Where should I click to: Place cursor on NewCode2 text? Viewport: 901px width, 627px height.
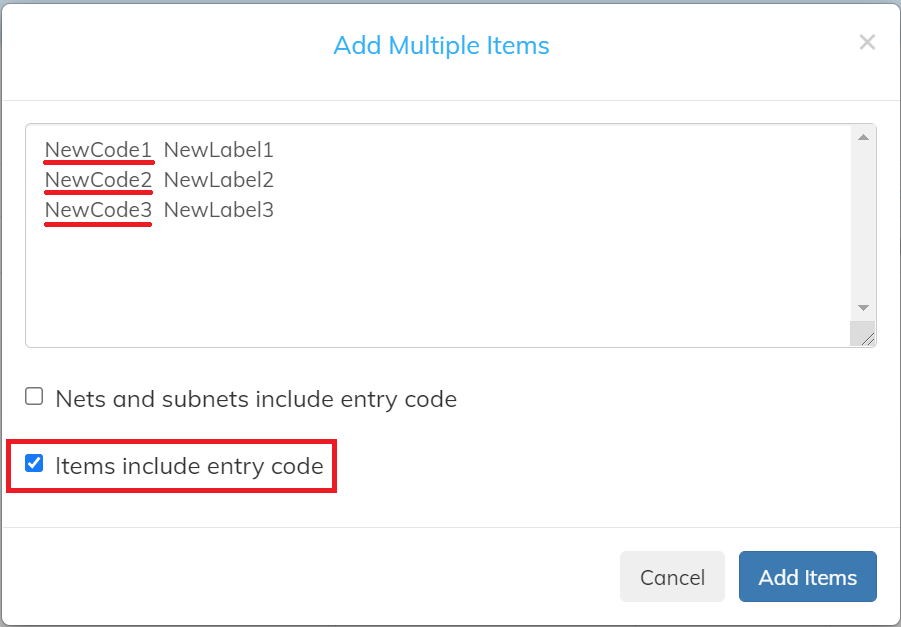[x=98, y=180]
